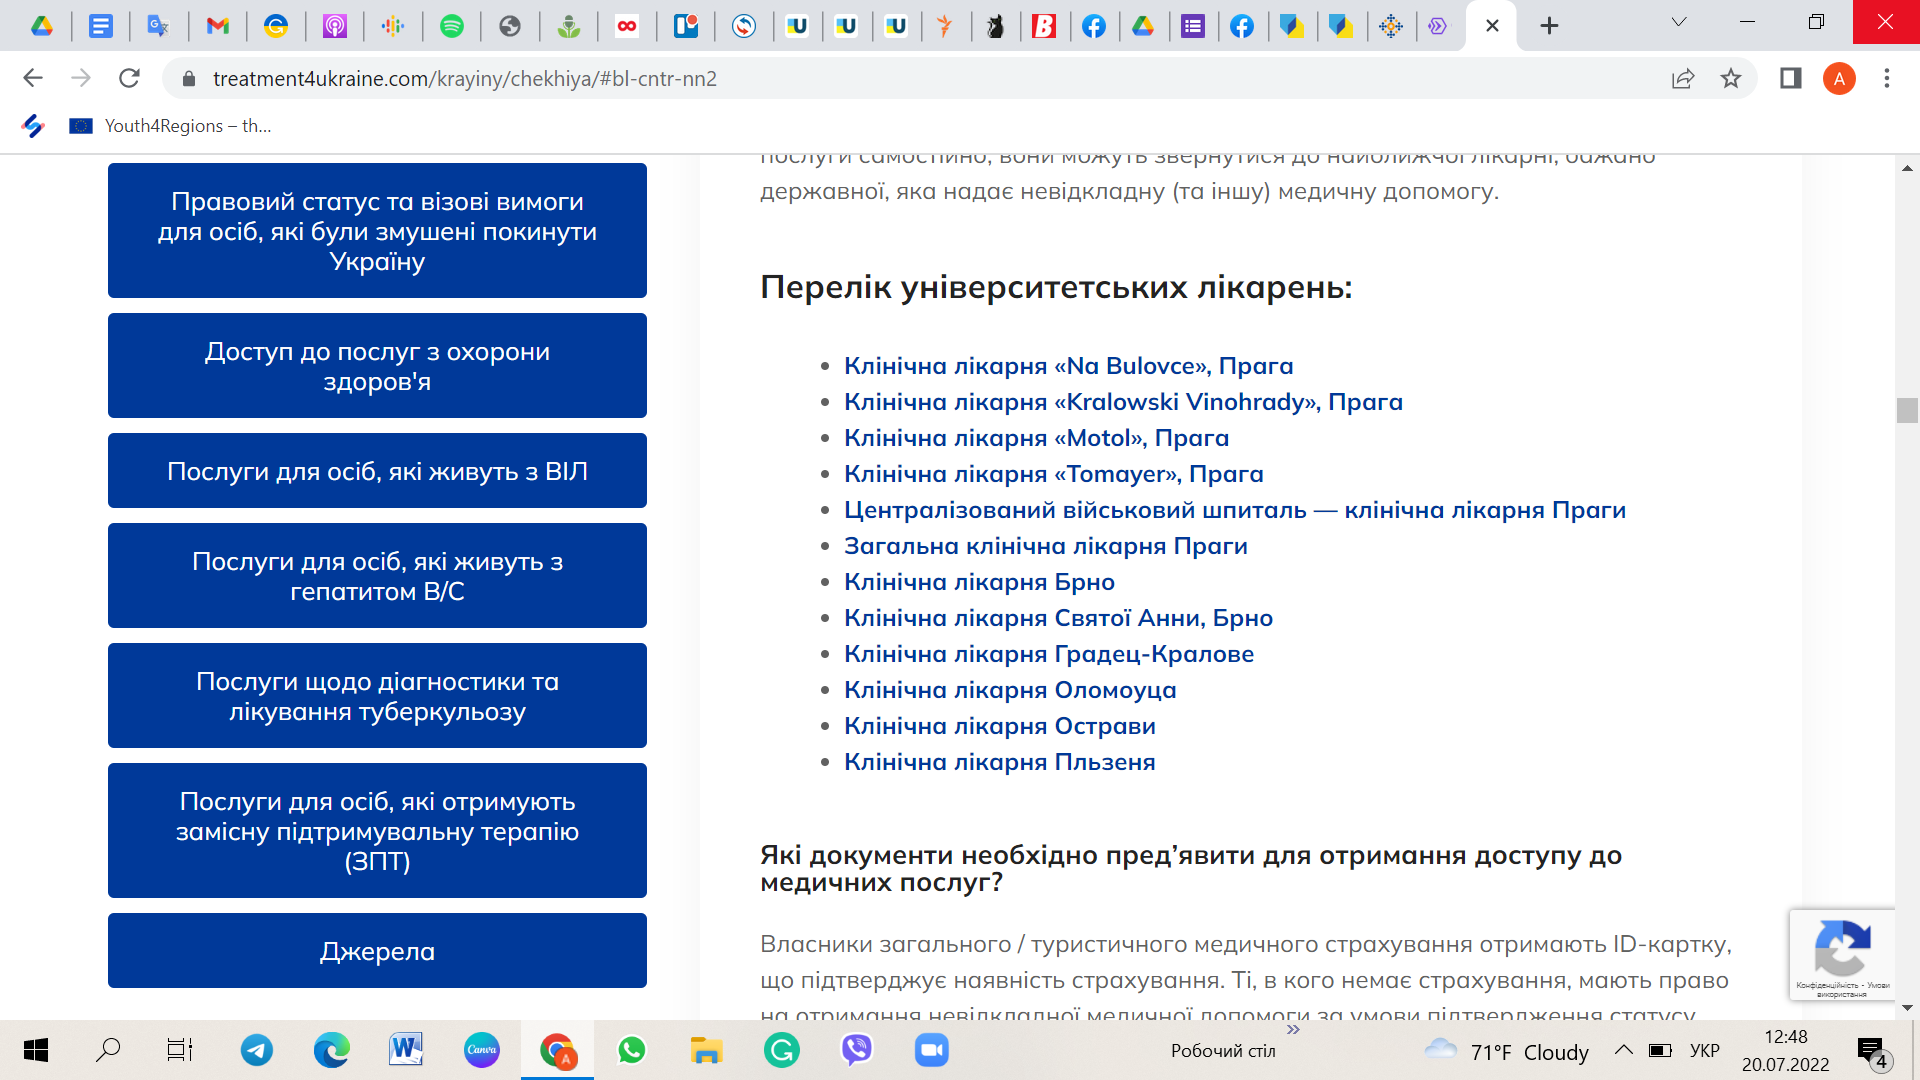The image size is (1920, 1080).
Task: Open the first bookmark bar icon
Action: coord(33,126)
